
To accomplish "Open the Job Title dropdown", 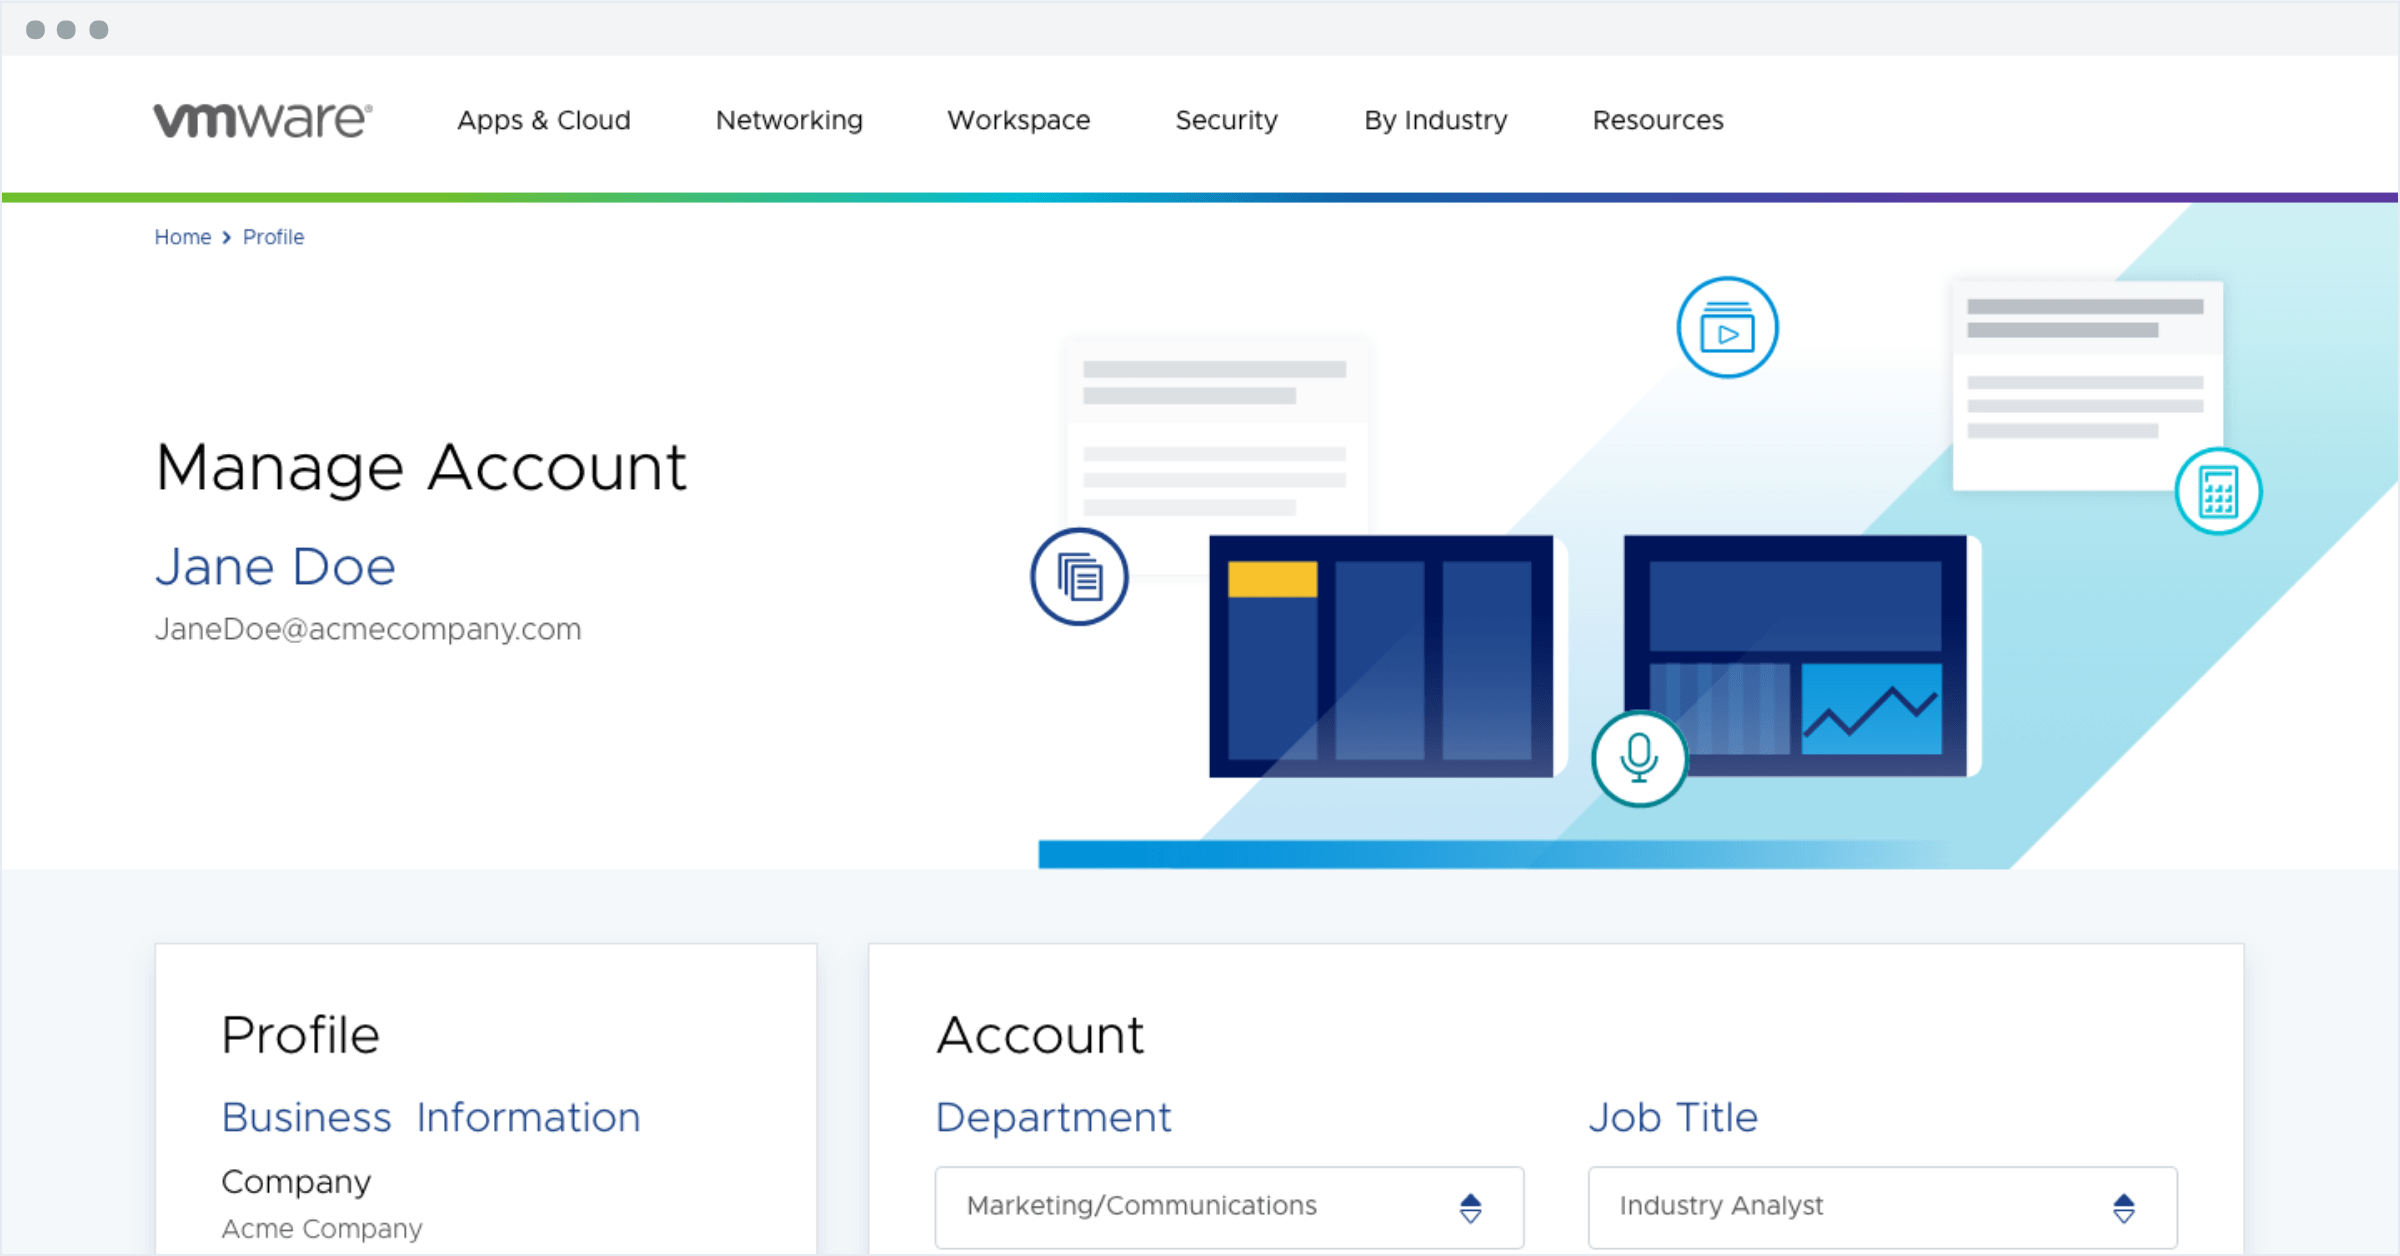I will (1881, 1206).
